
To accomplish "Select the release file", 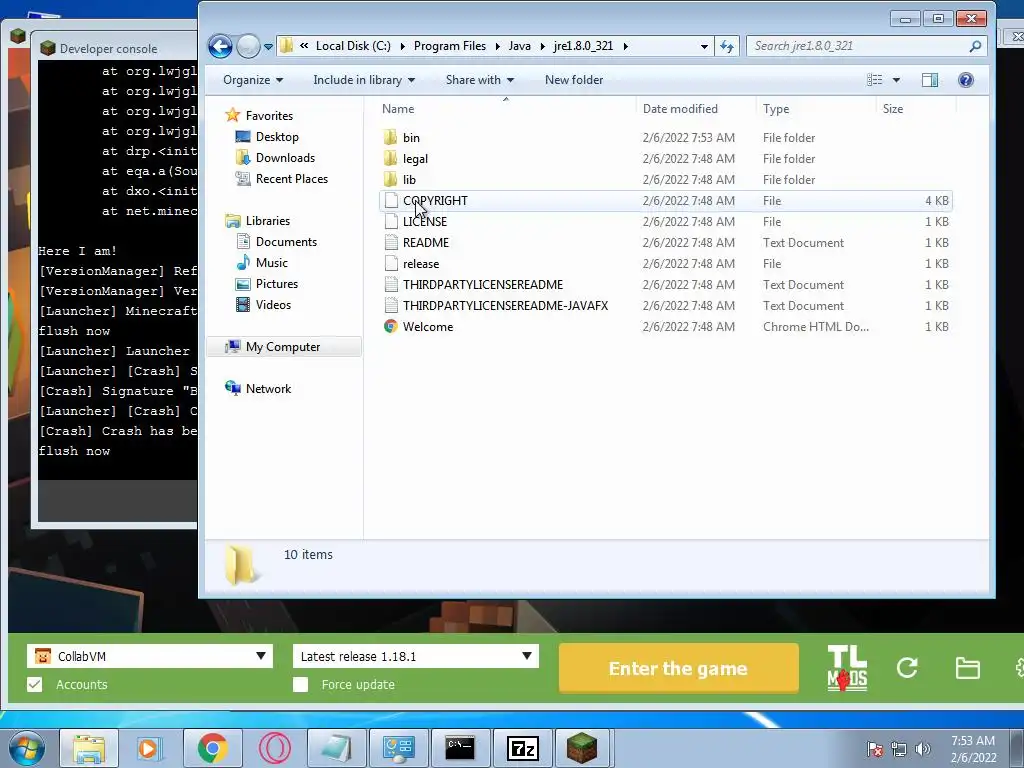I will click(x=665, y=264).
